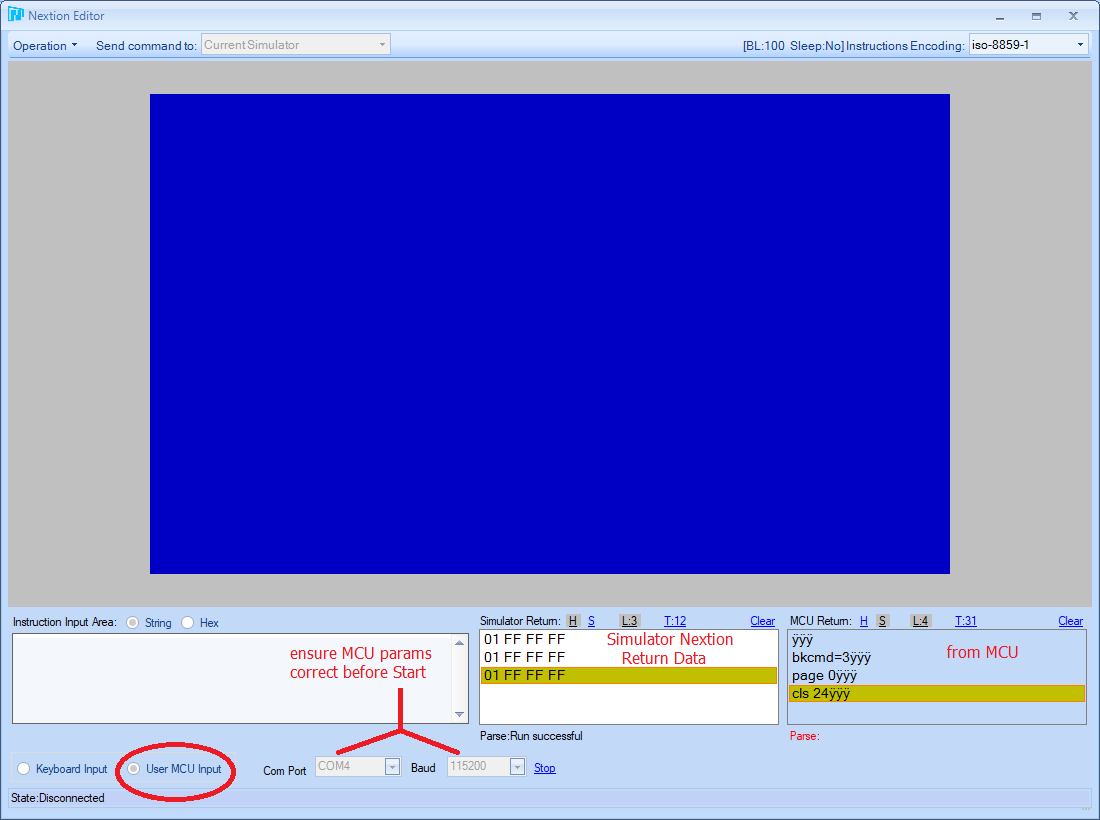Click scroll-up arrow in Instruction Input Area

tap(460, 643)
